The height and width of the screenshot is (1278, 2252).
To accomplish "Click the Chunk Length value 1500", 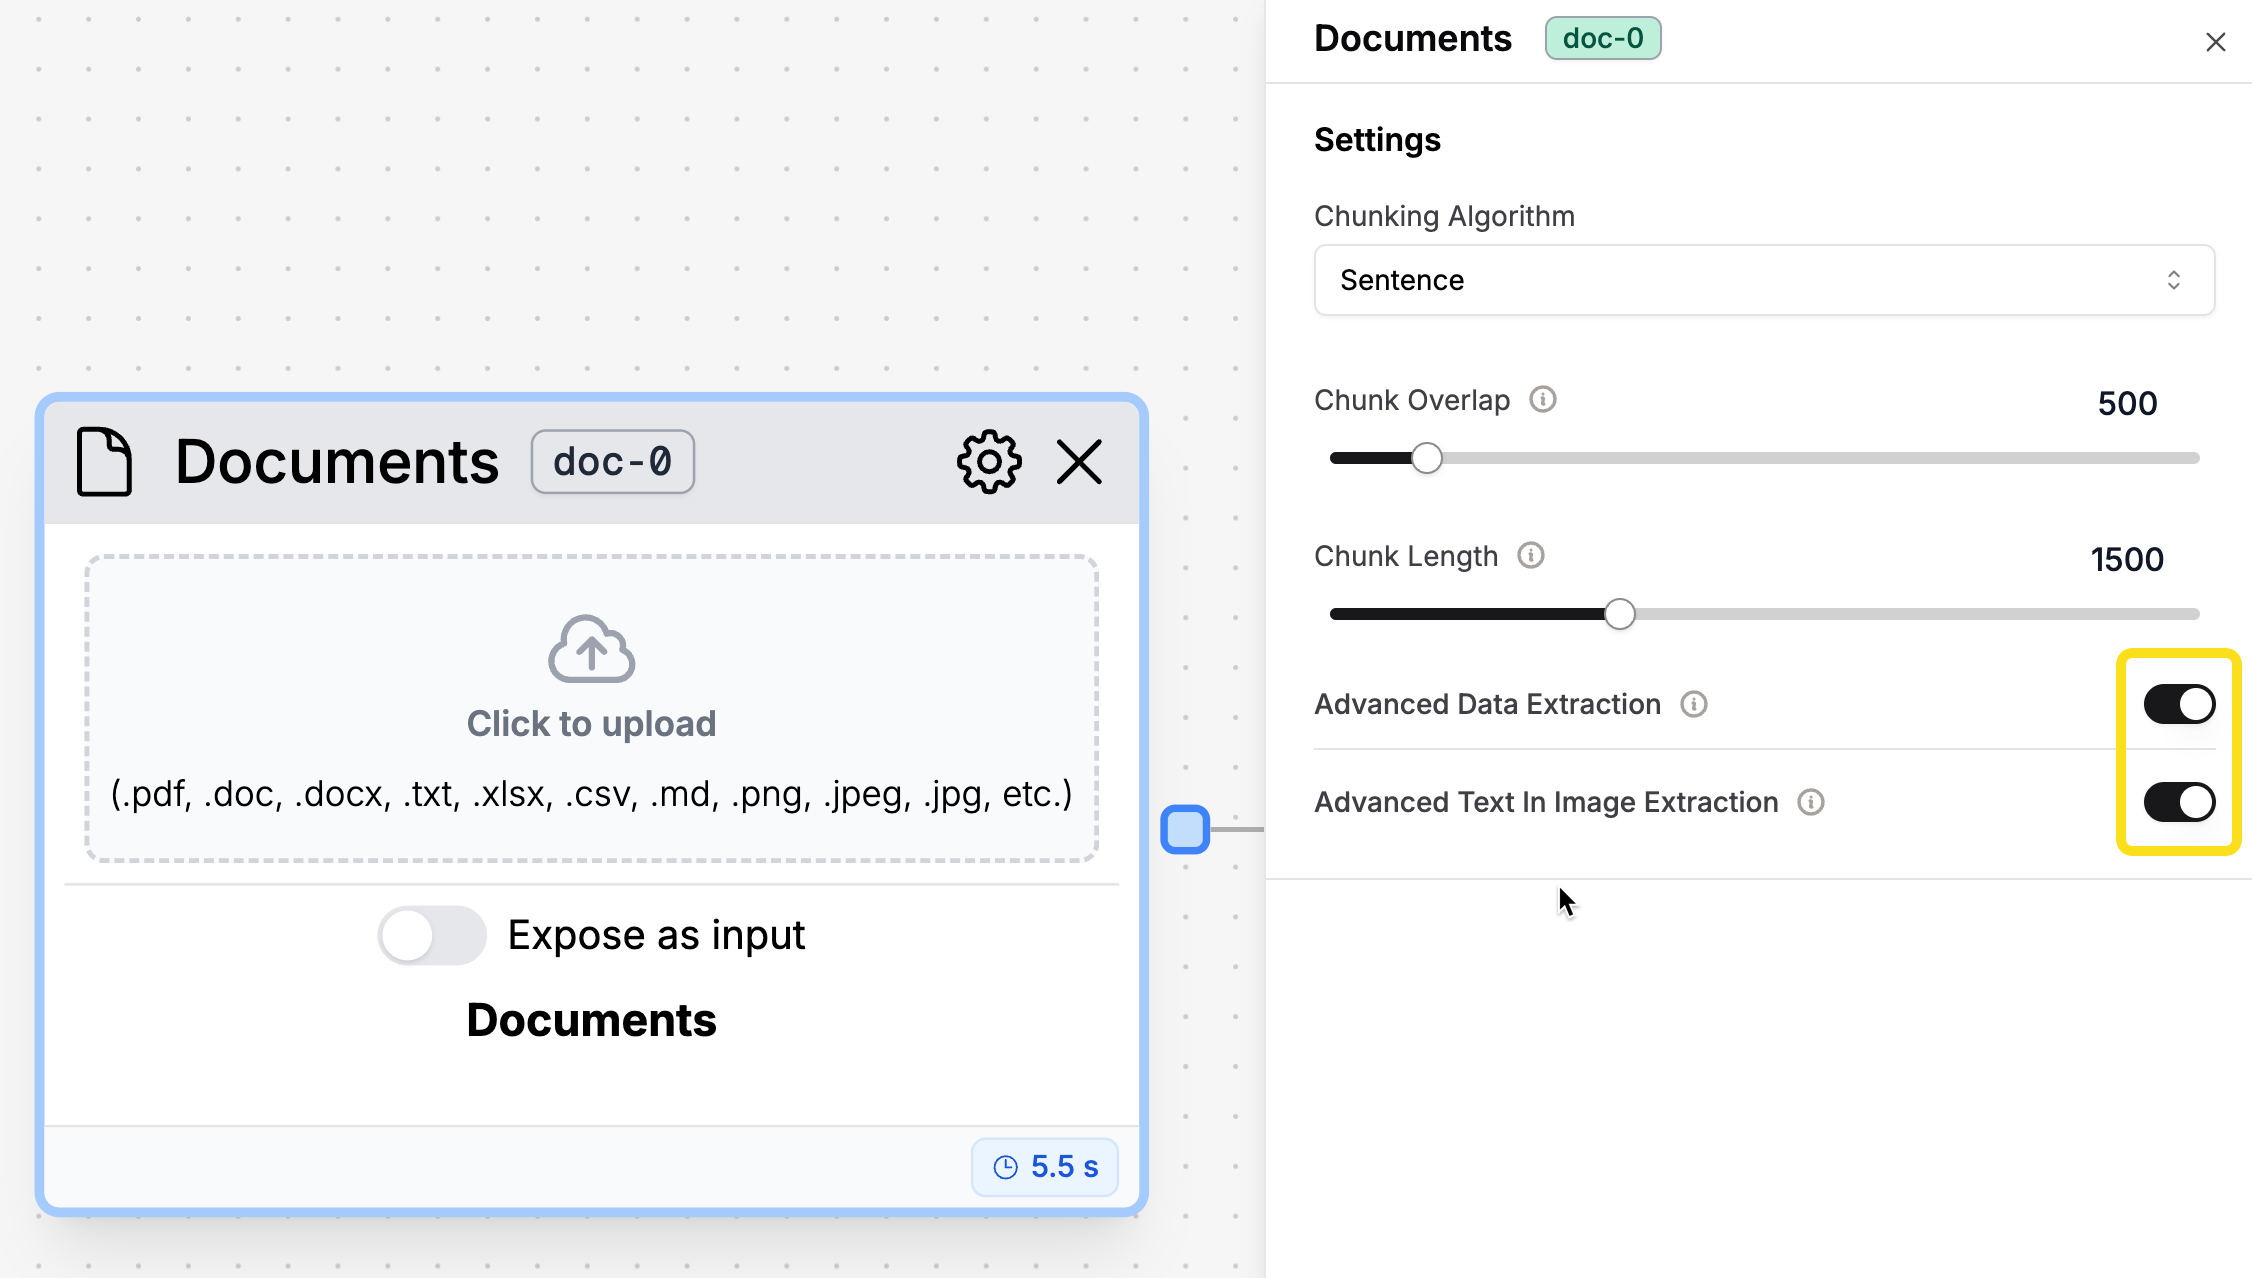I will [x=2127, y=559].
